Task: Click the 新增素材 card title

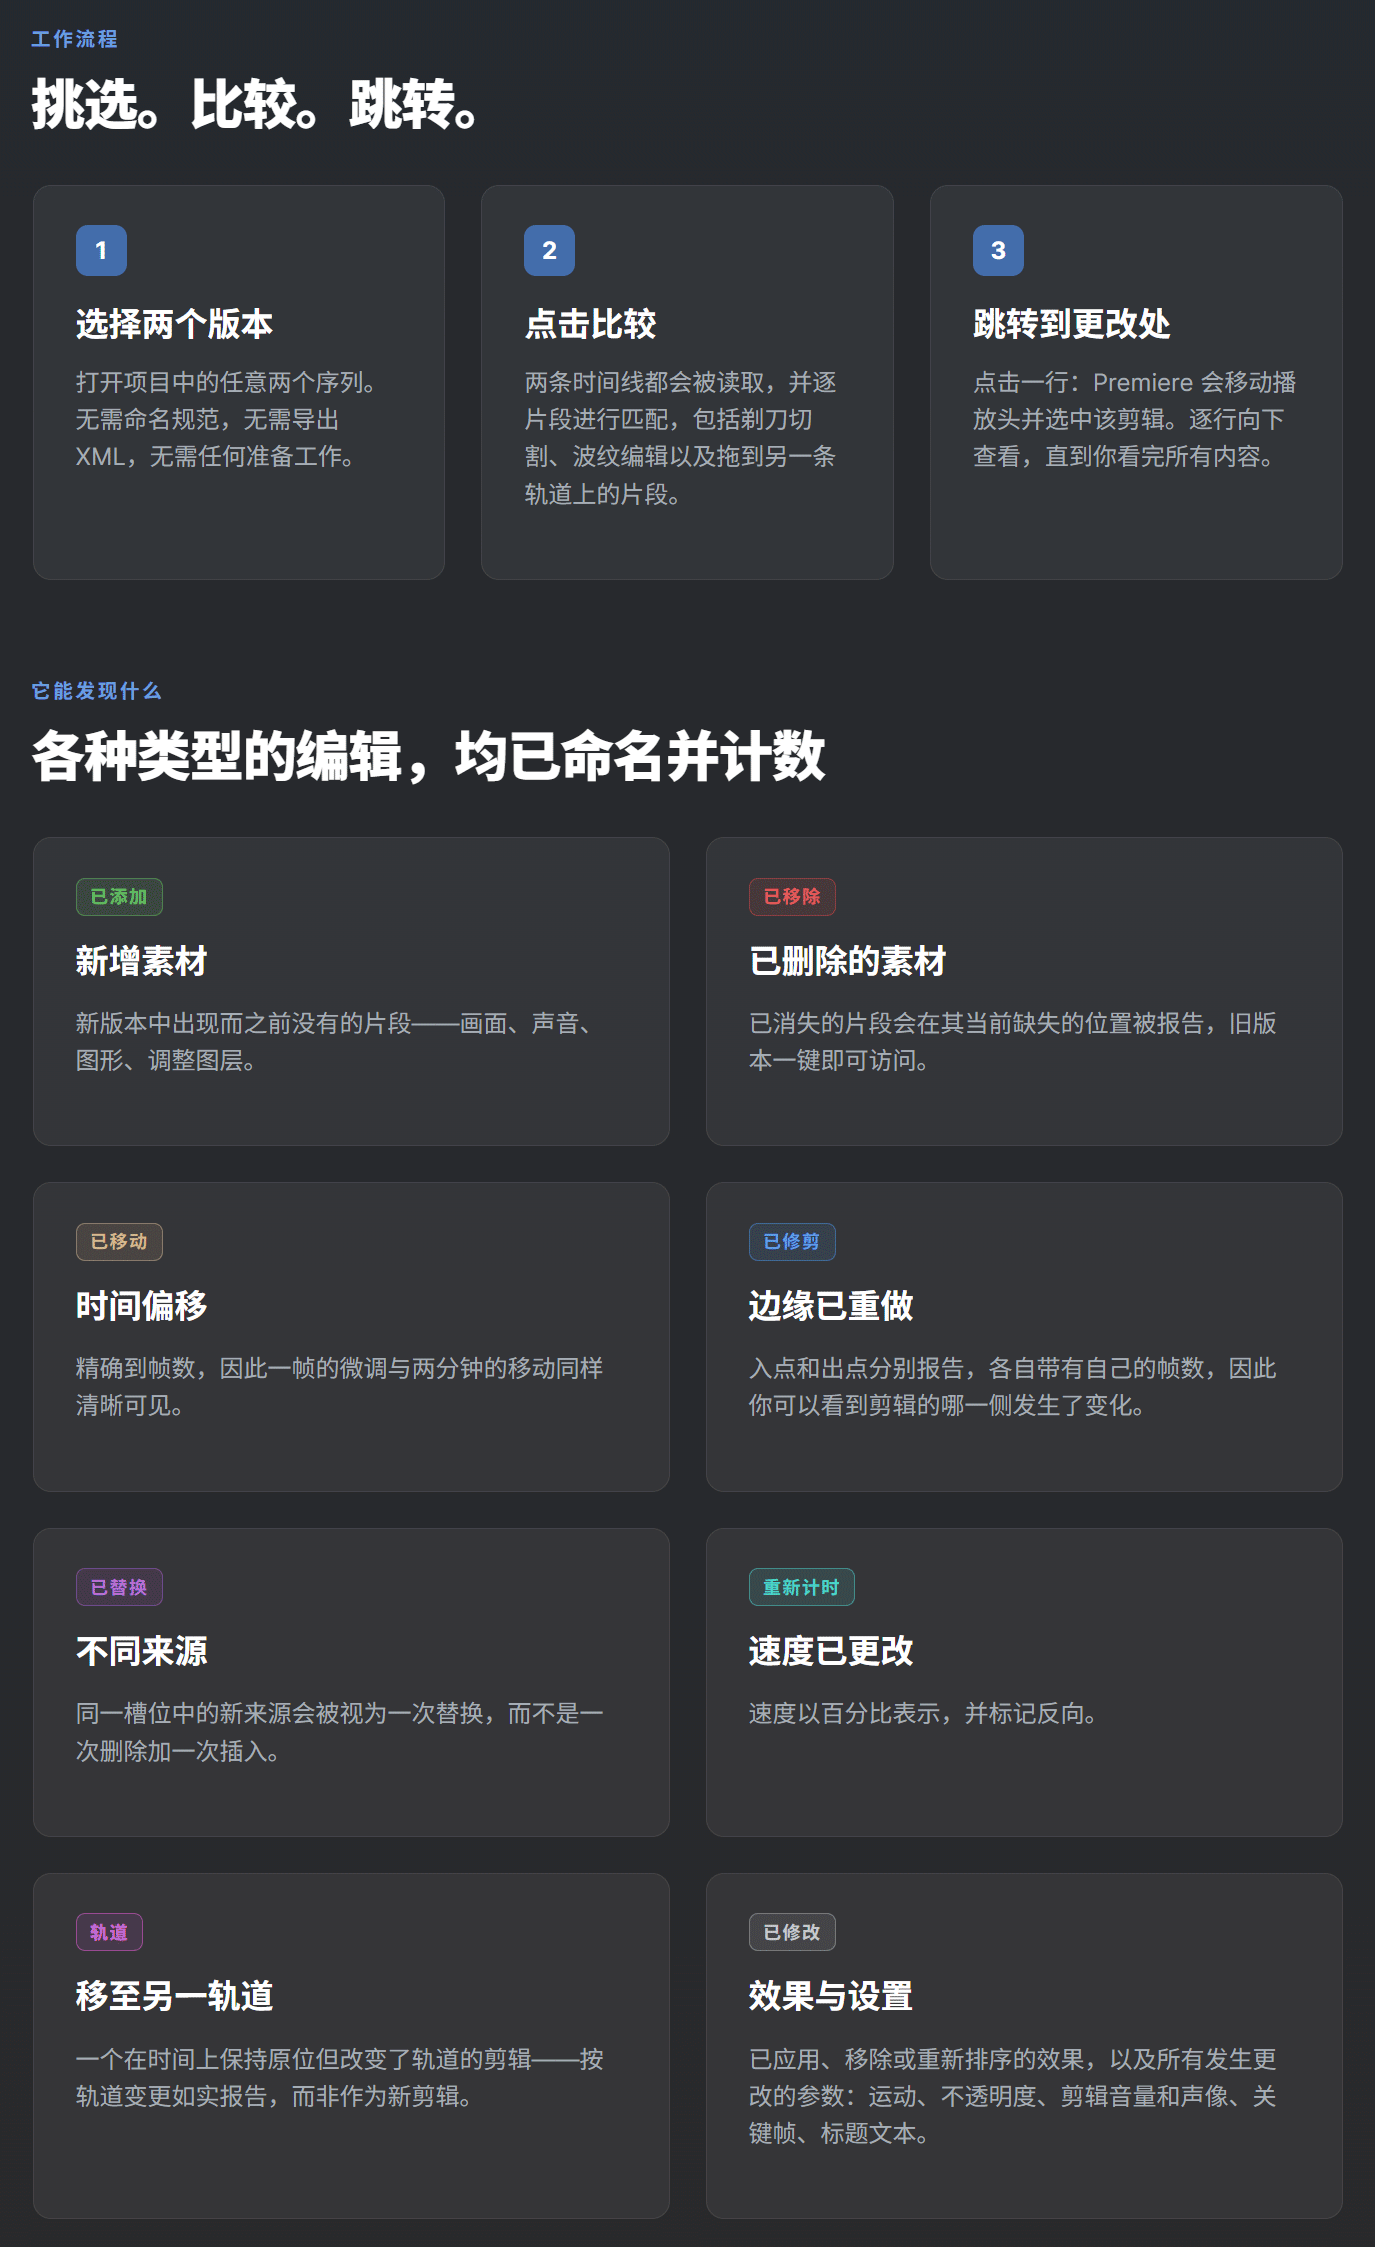Action: pos(141,961)
